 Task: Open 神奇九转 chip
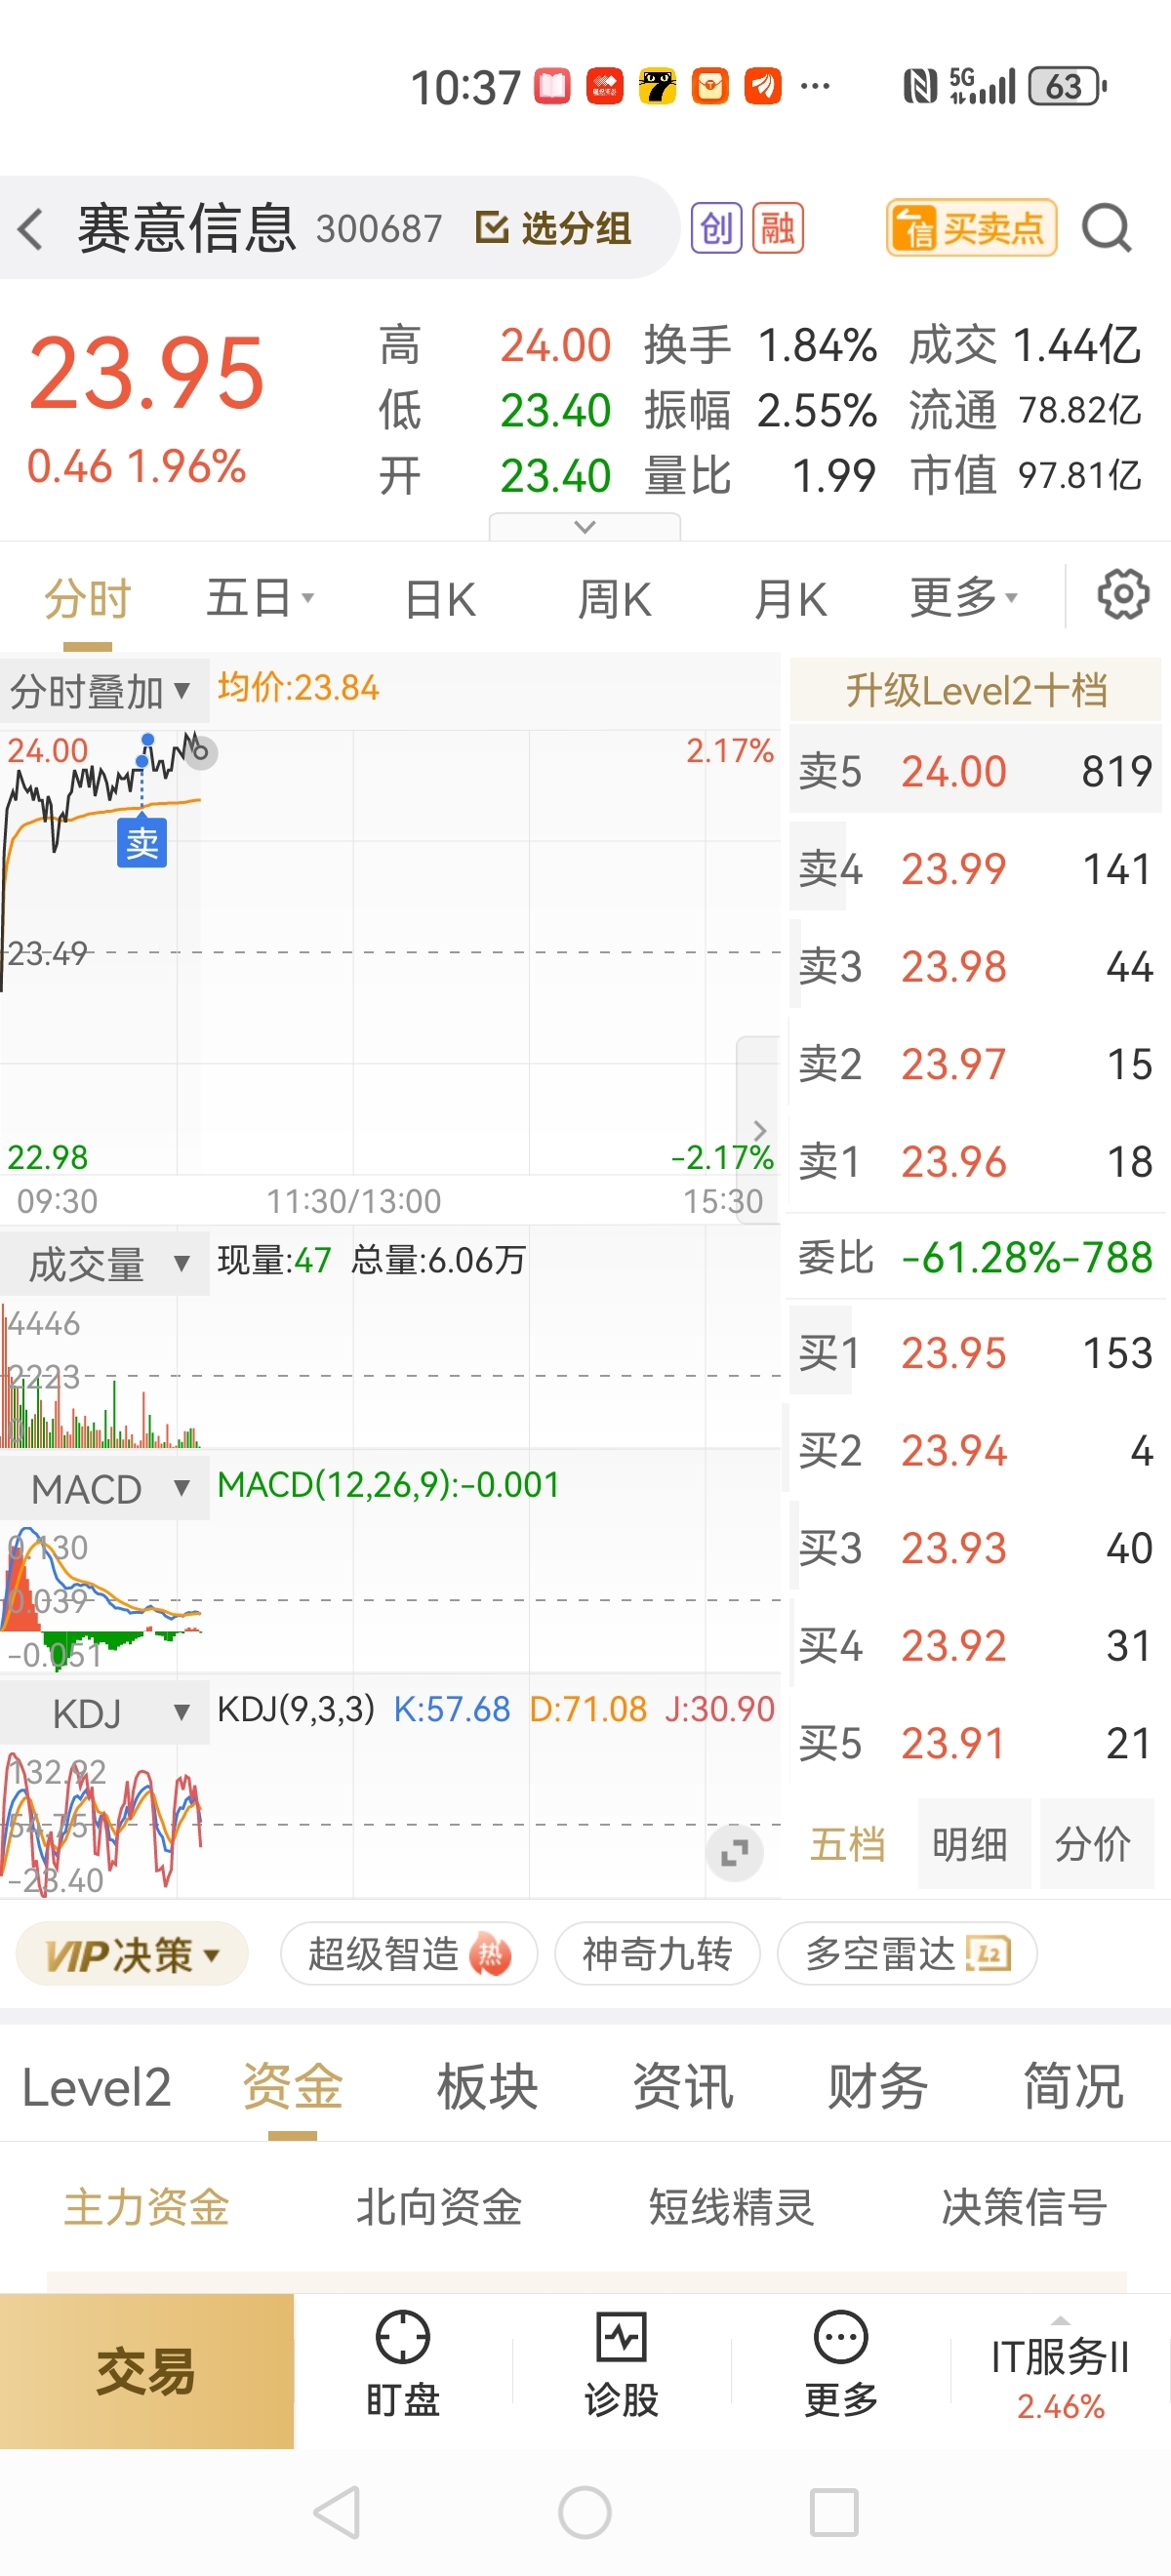pyautogui.click(x=657, y=1953)
